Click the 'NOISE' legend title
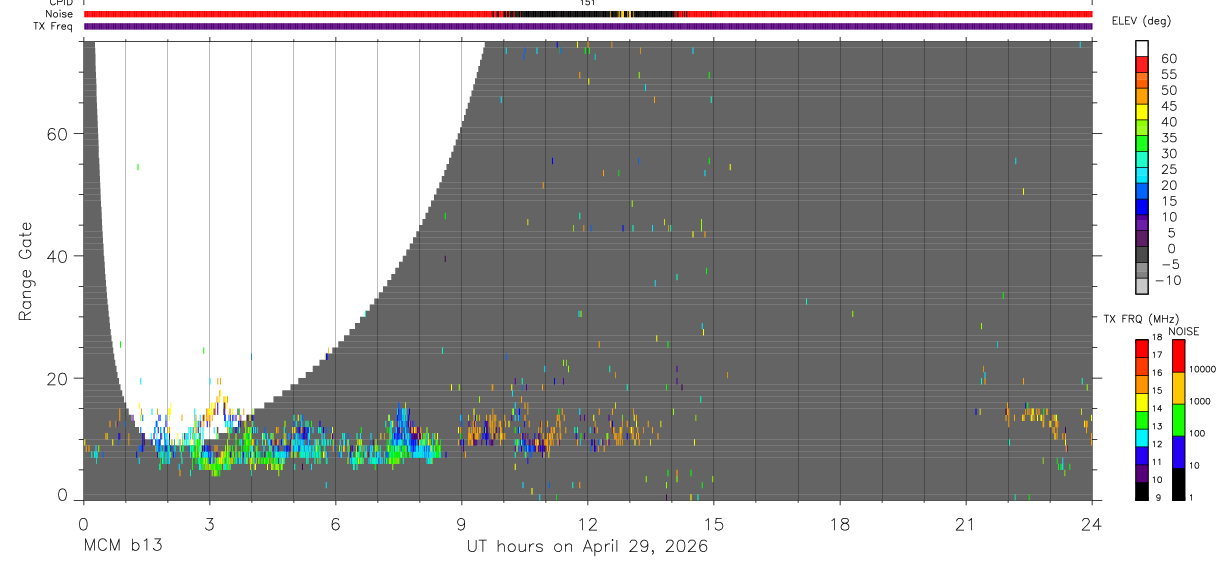The width and height of the screenshot is (1228, 567). 1183,331
